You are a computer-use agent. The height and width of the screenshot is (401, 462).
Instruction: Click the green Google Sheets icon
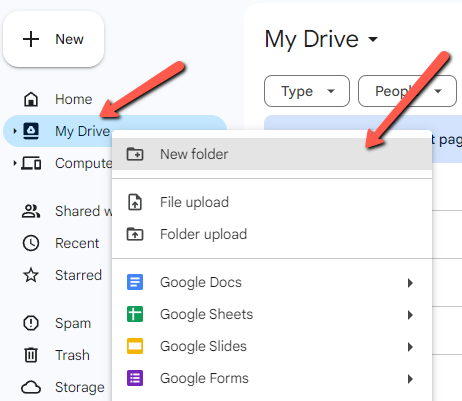point(135,314)
